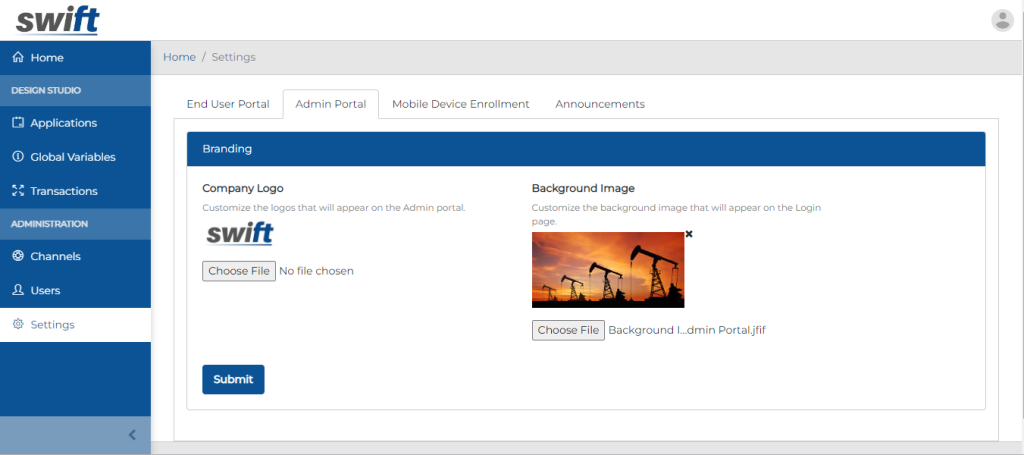Image resolution: width=1024 pixels, height=455 pixels.
Task: Open the Mobile Device Enrollment tab
Action: (x=460, y=104)
